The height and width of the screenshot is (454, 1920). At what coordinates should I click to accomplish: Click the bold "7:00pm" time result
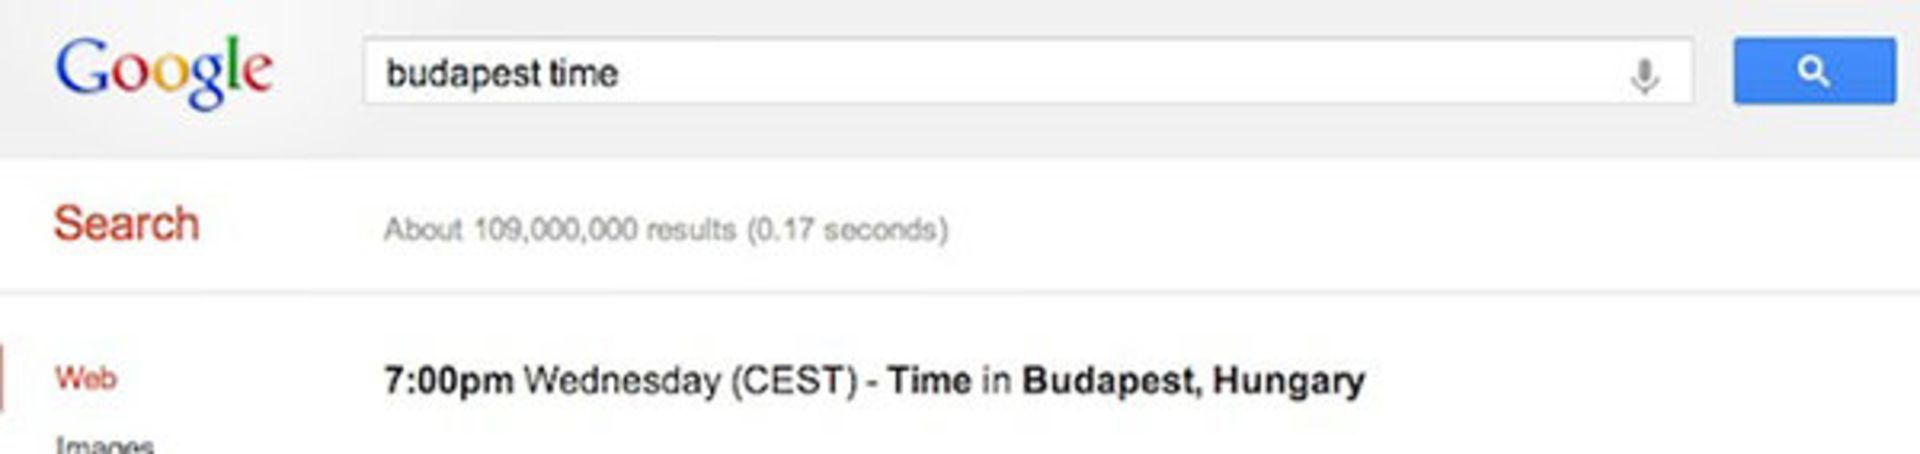pos(448,381)
